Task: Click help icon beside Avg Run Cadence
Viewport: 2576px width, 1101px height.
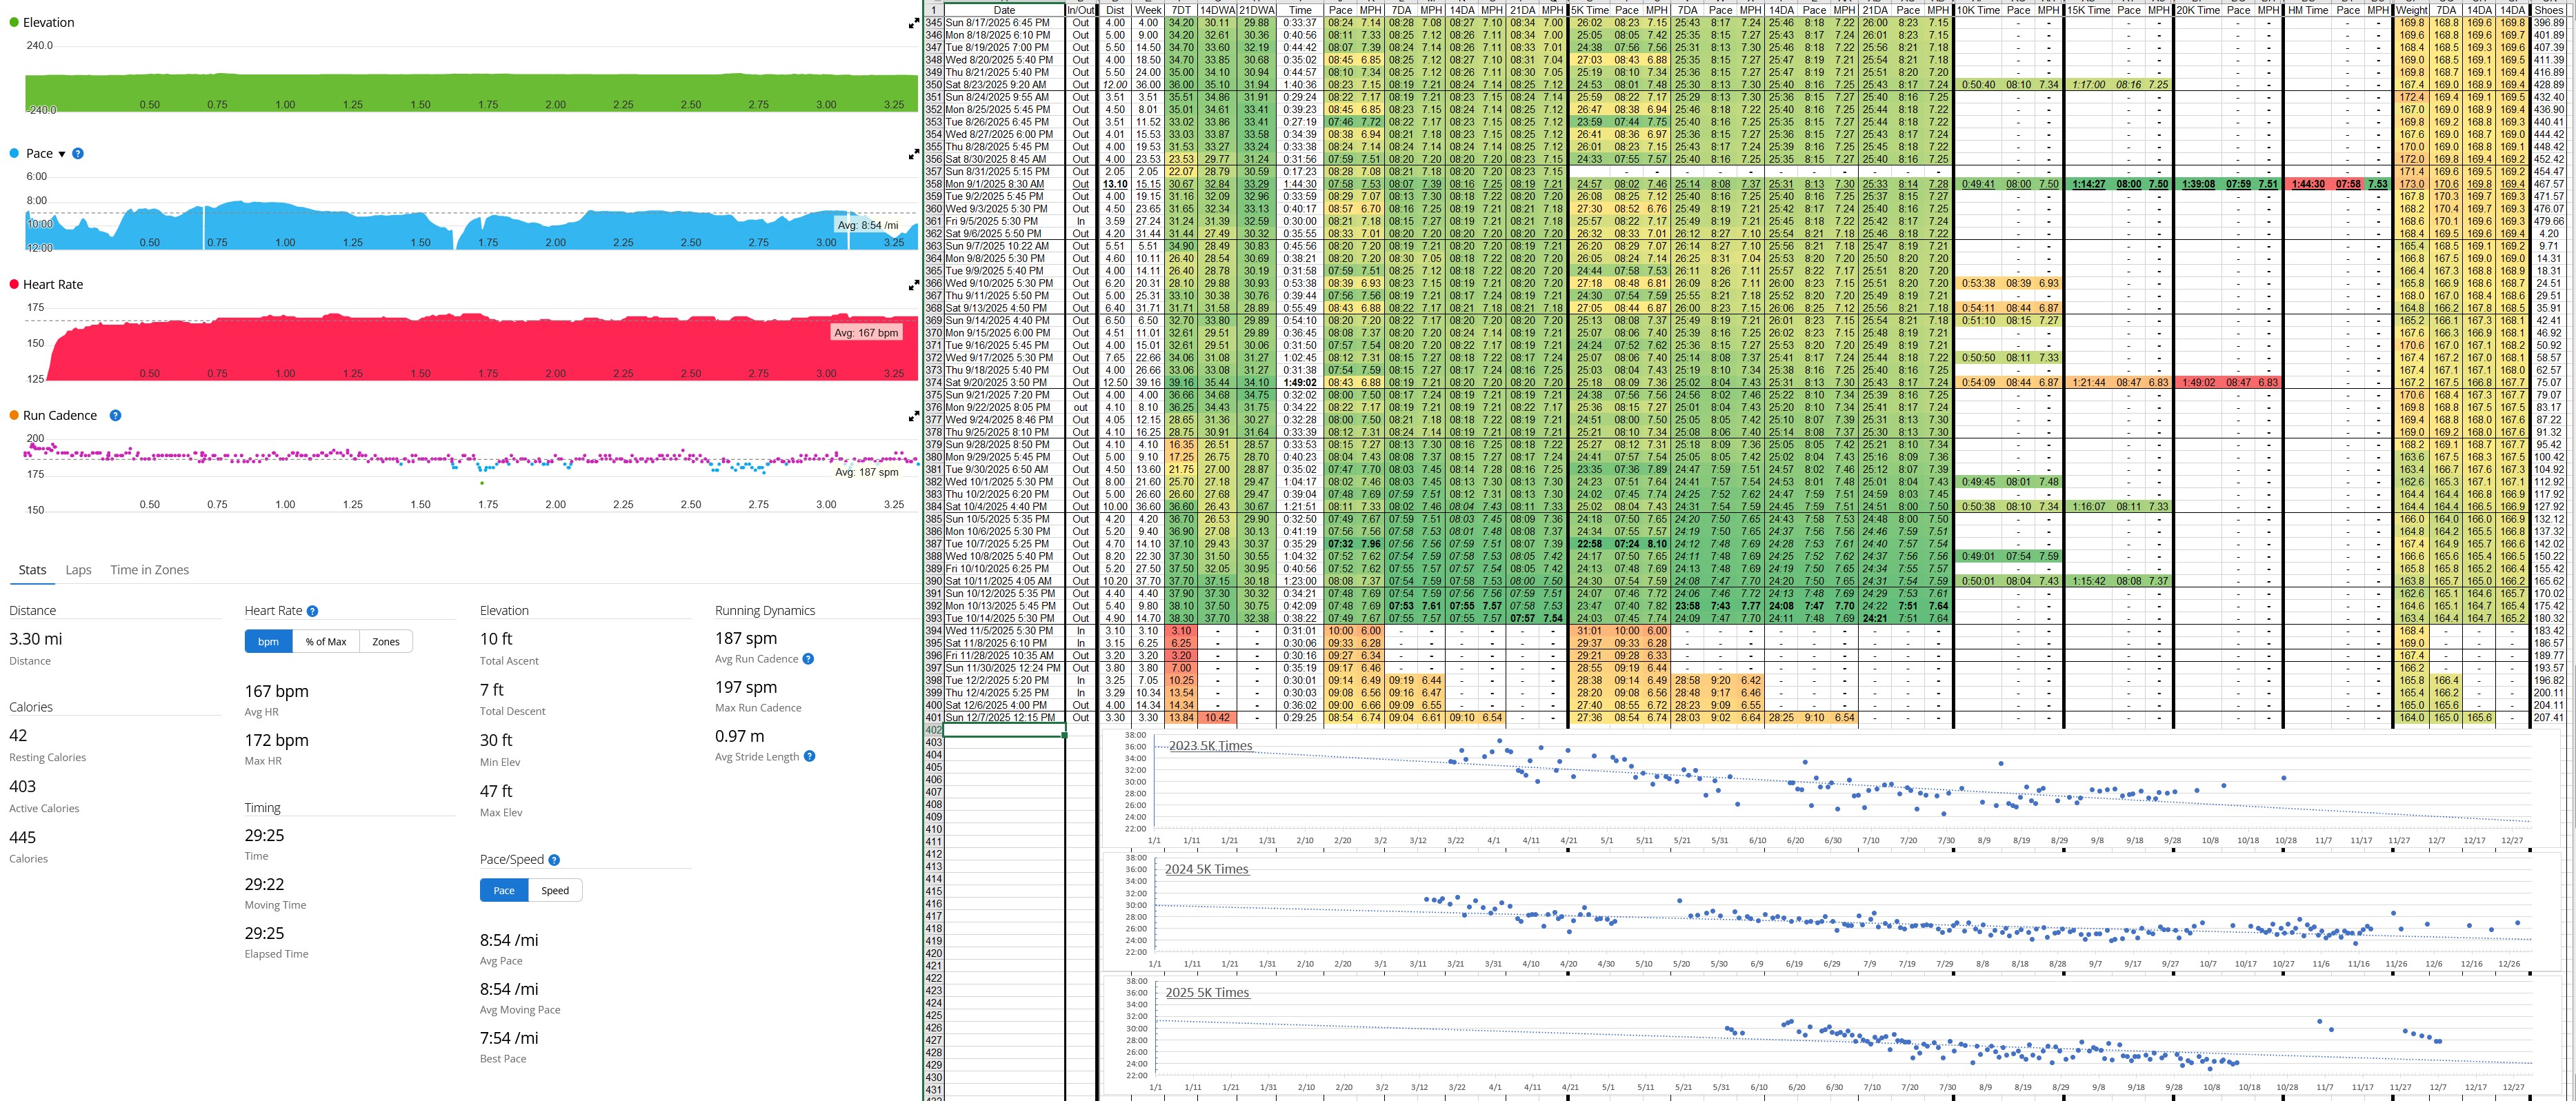Action: pyautogui.click(x=808, y=659)
